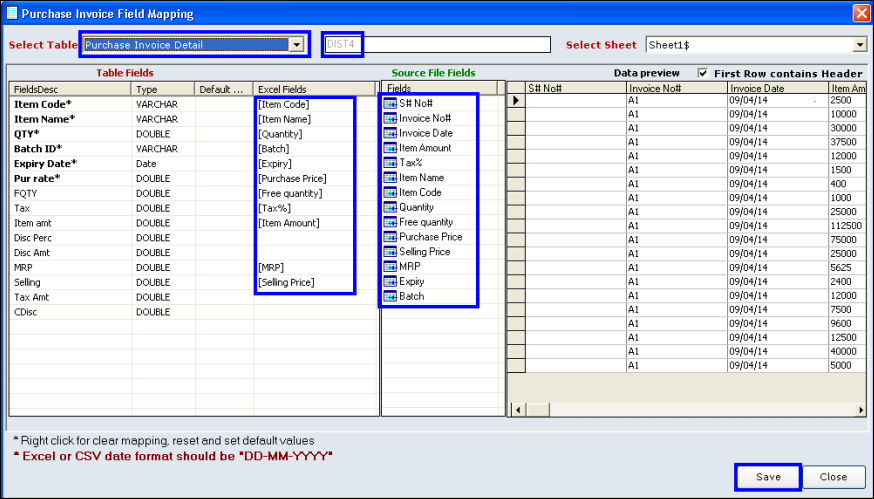874x499 pixels.
Task: Click the [Item Amount] mapping cell
Action: click(x=315, y=223)
